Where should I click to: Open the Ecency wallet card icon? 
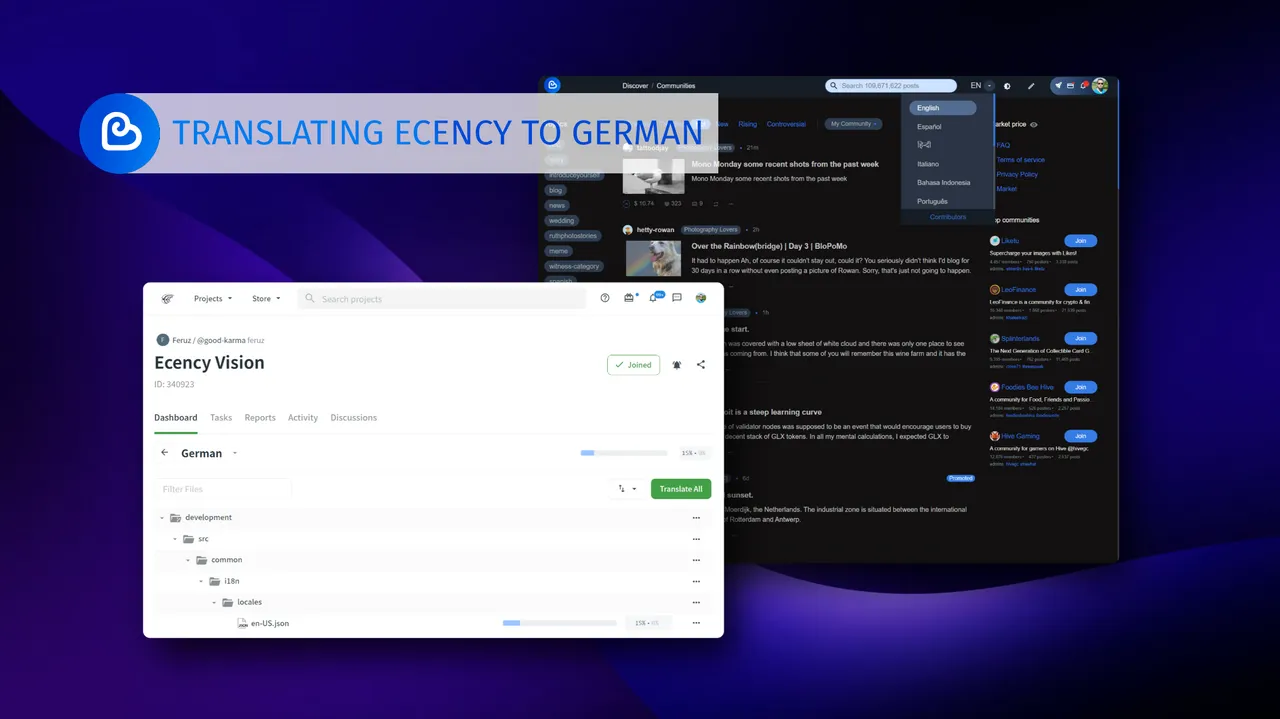pyautogui.click(x=1071, y=86)
